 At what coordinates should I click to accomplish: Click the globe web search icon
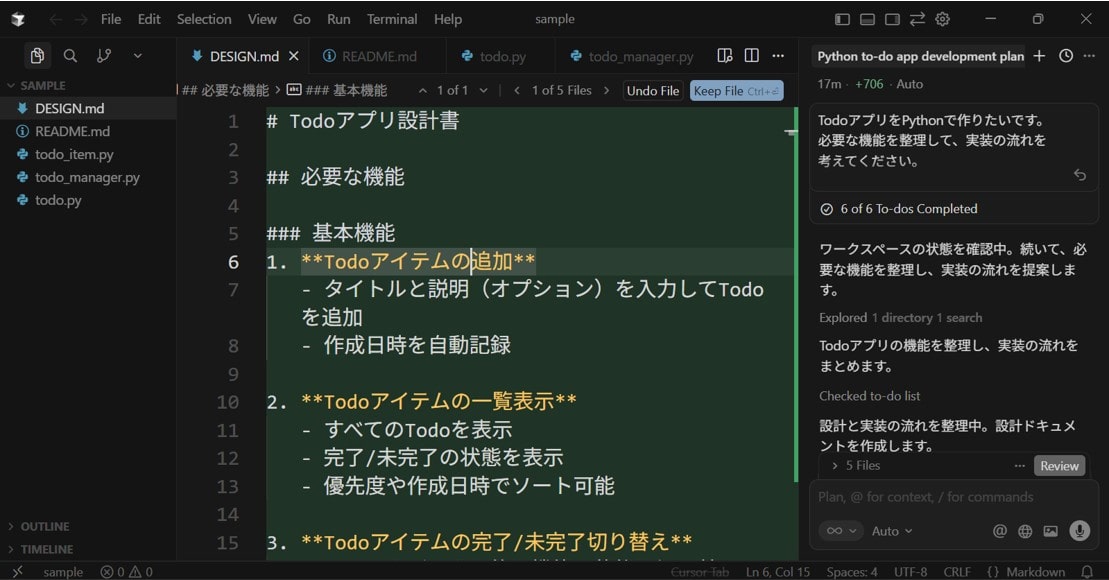(1025, 531)
